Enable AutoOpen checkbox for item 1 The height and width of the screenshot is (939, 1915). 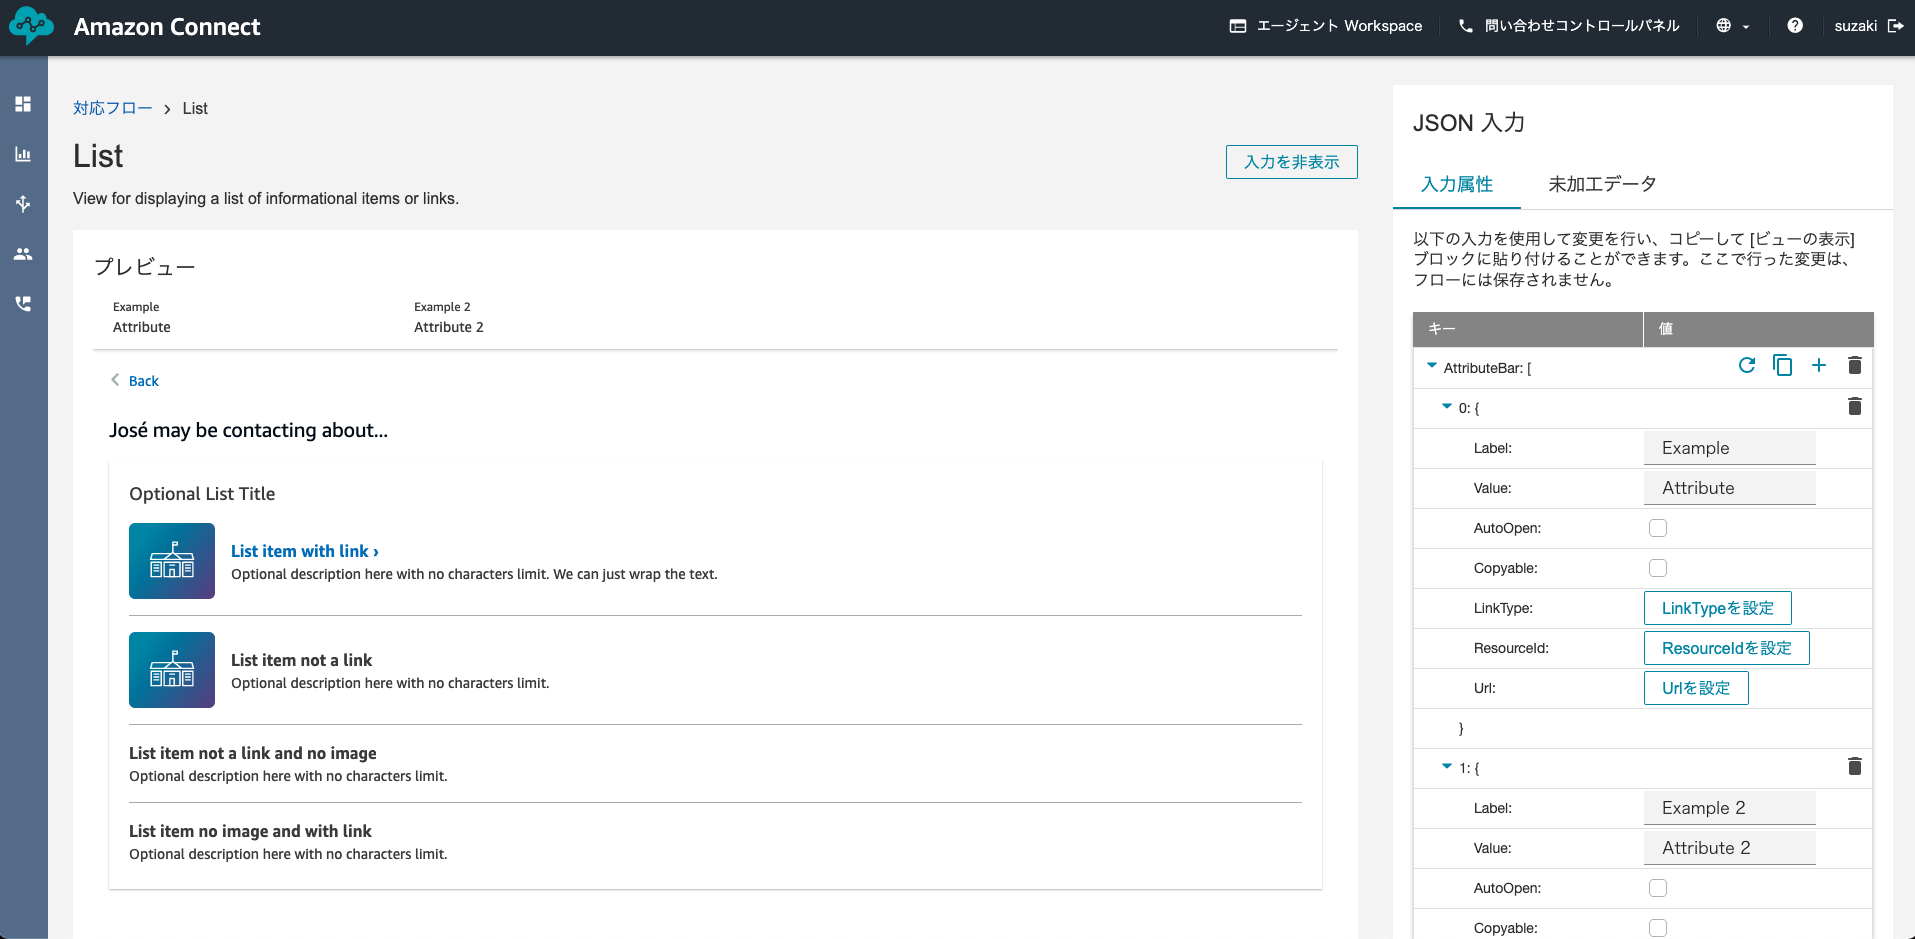click(1658, 888)
